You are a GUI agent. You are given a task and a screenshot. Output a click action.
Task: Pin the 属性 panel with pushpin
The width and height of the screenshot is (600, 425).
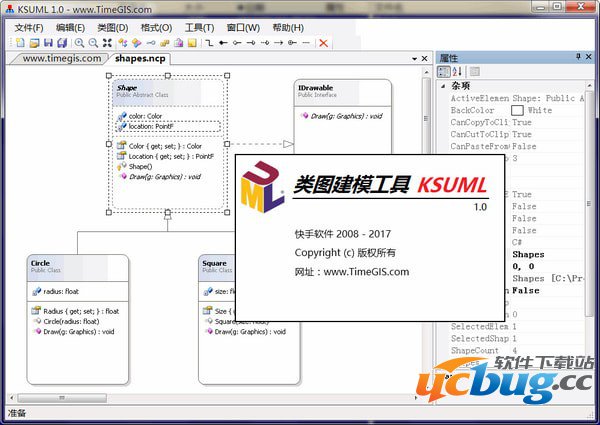click(577, 58)
